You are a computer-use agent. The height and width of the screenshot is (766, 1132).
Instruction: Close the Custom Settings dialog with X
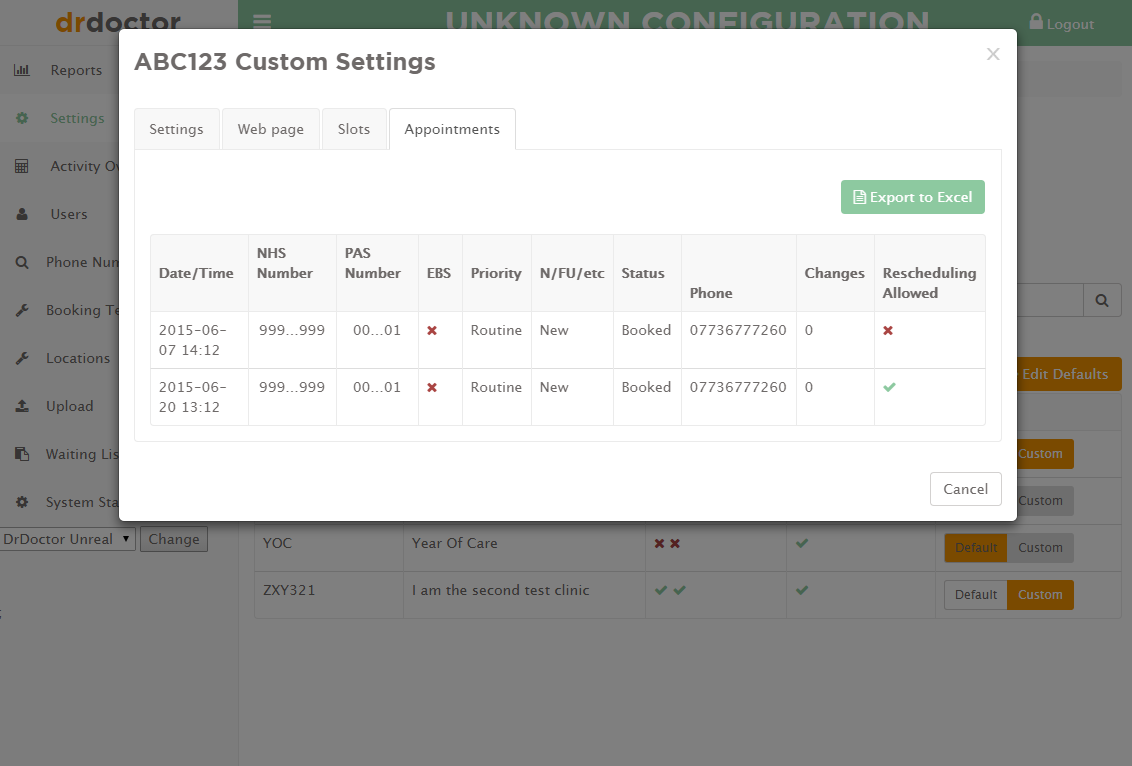pyautogui.click(x=992, y=54)
